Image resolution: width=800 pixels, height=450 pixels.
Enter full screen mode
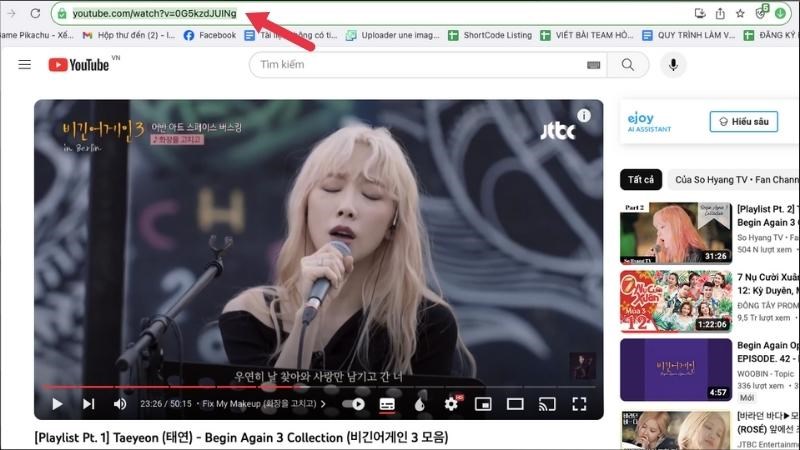(579, 404)
